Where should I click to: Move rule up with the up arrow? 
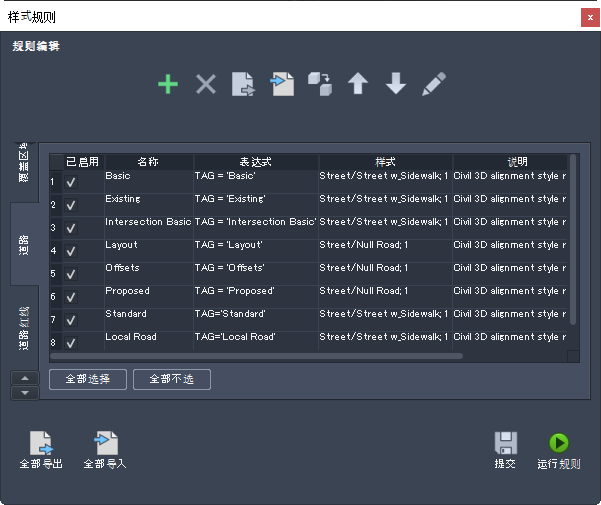pyautogui.click(x=358, y=84)
